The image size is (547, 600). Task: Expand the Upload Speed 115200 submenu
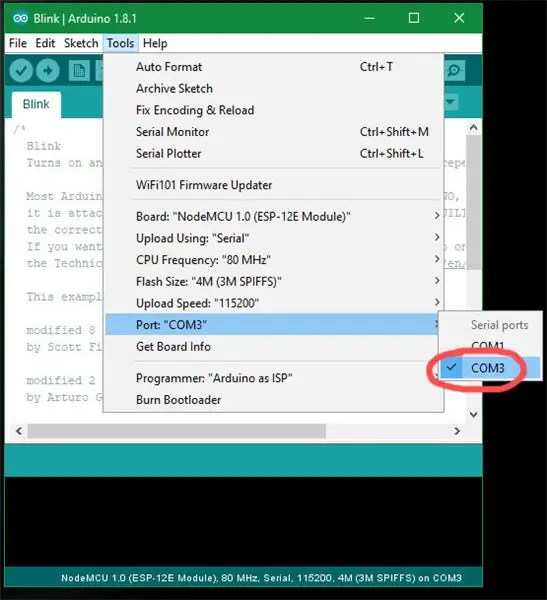point(273,303)
